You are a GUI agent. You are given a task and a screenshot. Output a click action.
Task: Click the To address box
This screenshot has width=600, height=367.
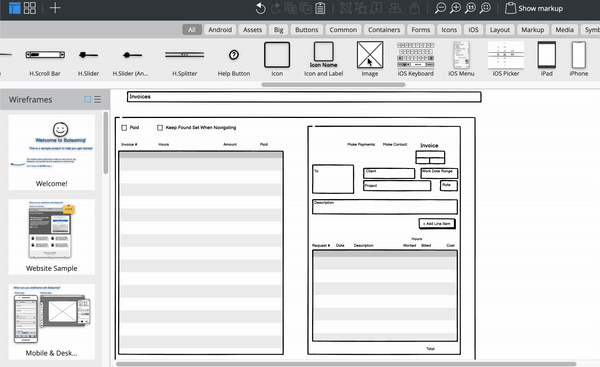[333, 179]
